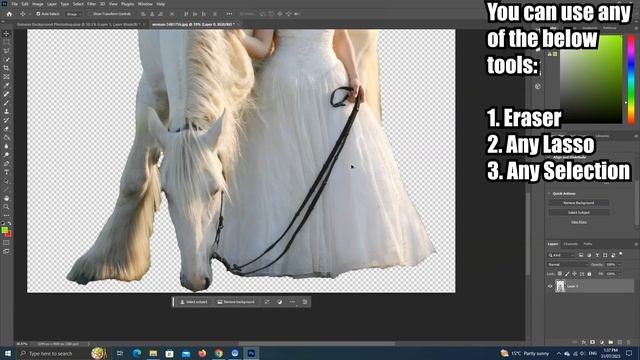This screenshot has width=640, height=360.
Task: Collapse the Quick Actions section
Action: point(549,193)
